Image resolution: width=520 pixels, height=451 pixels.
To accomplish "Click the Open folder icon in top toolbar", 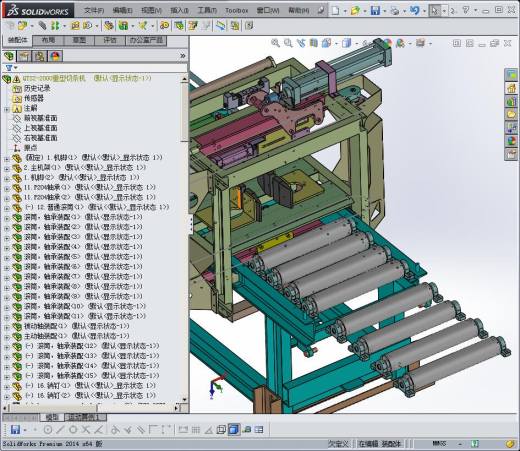I will click(355, 11).
